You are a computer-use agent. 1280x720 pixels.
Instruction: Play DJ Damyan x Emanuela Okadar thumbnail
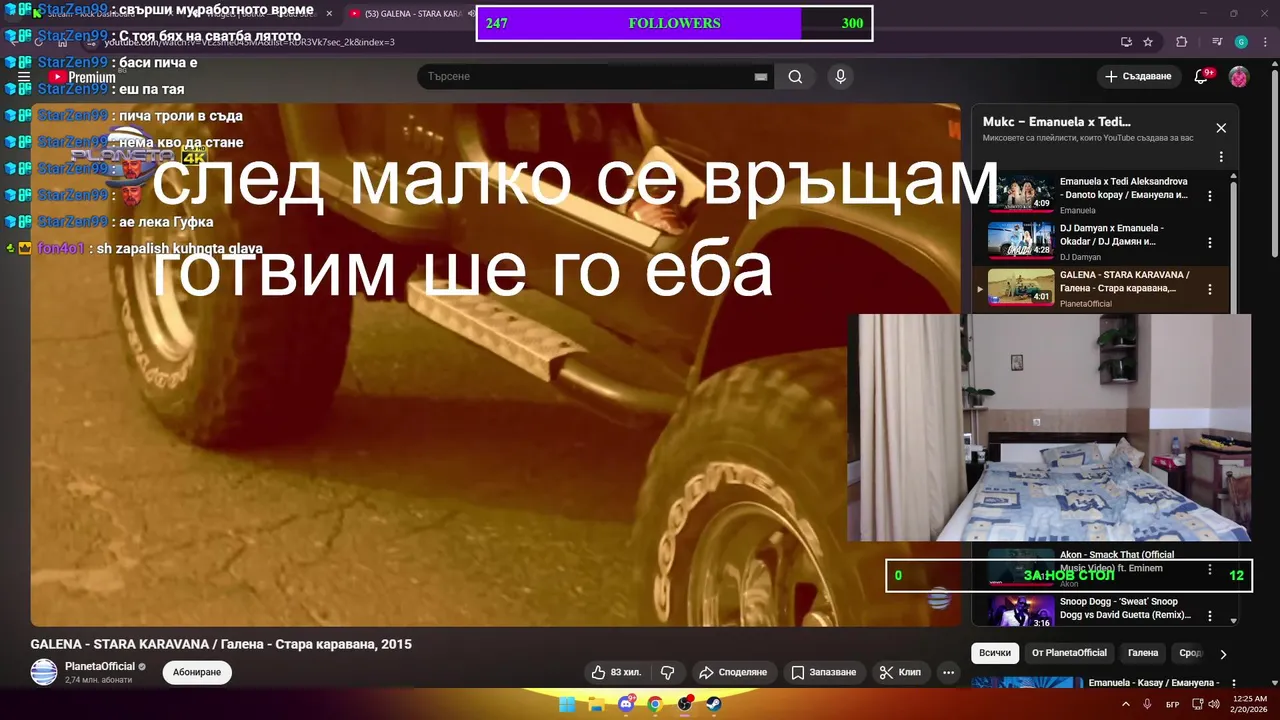1021,241
